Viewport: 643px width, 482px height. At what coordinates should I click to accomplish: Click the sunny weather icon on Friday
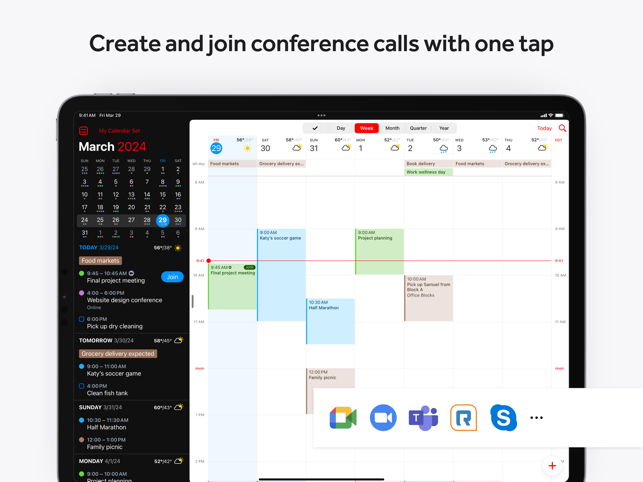click(x=247, y=148)
